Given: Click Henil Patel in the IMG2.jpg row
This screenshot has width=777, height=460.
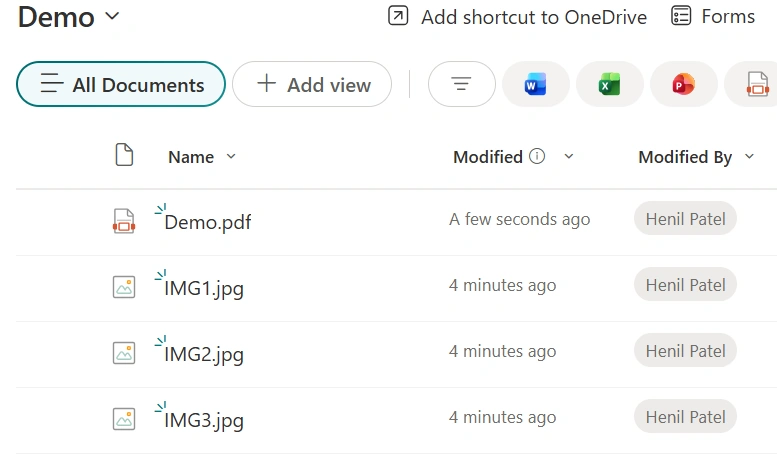Looking at the screenshot, I should [x=685, y=350].
